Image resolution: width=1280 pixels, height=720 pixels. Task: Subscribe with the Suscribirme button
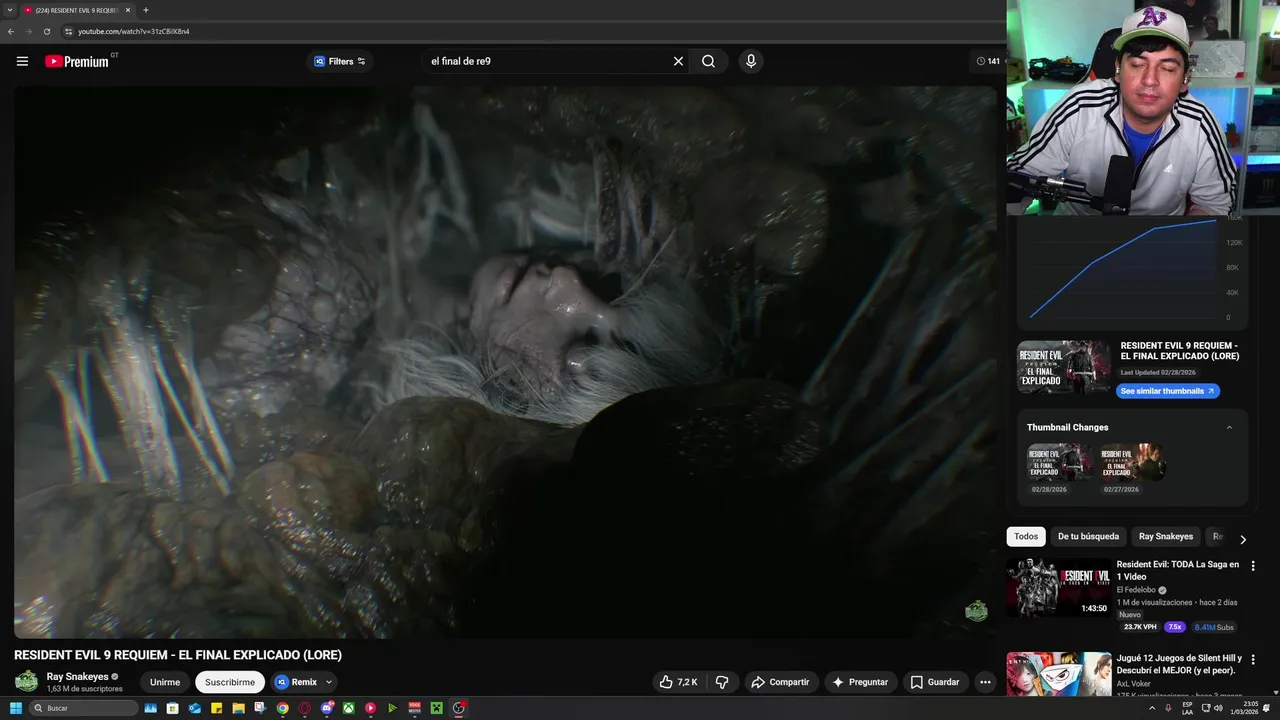coord(230,682)
